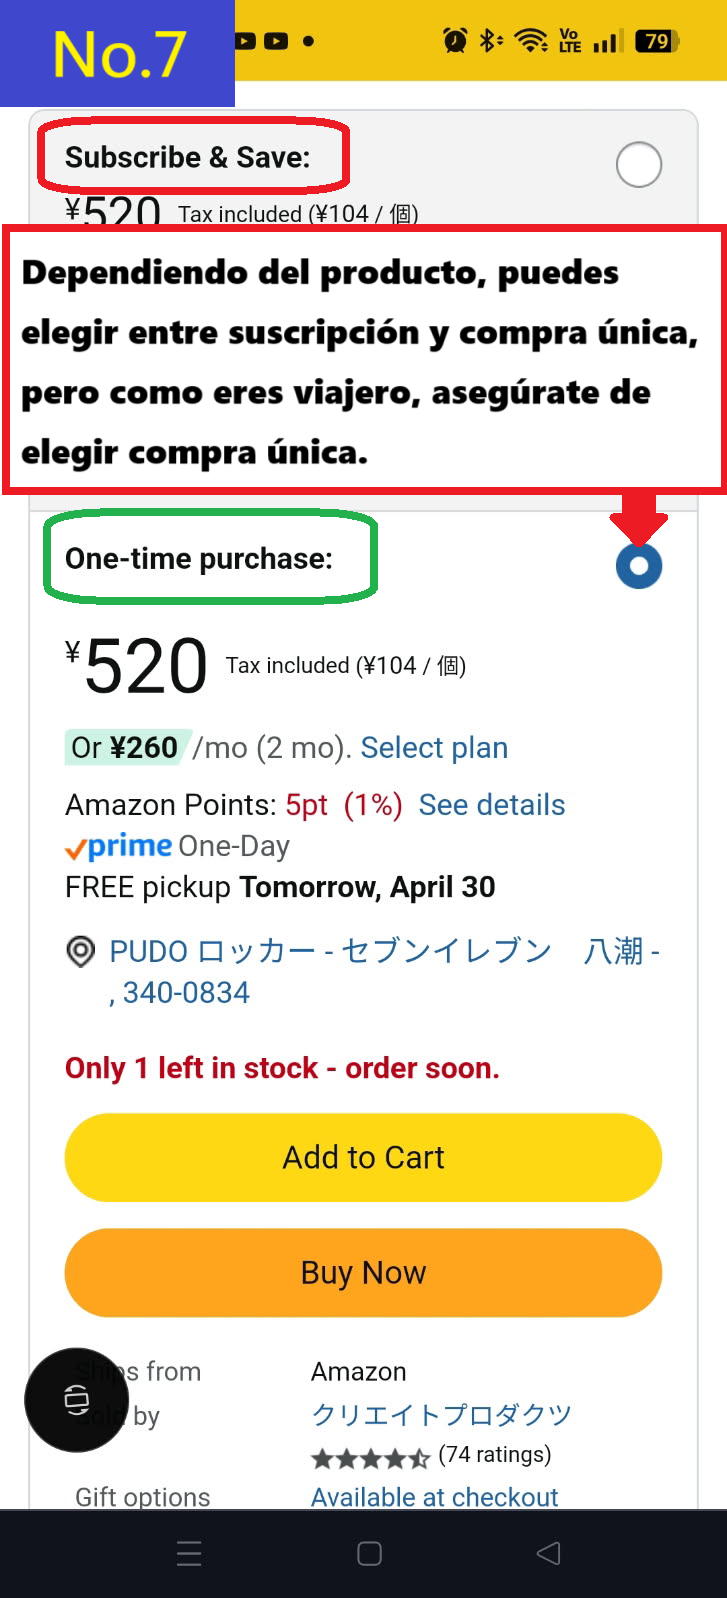This screenshot has width=727, height=1598.
Task: Tap the seller star rating
Action: coord(370,1457)
